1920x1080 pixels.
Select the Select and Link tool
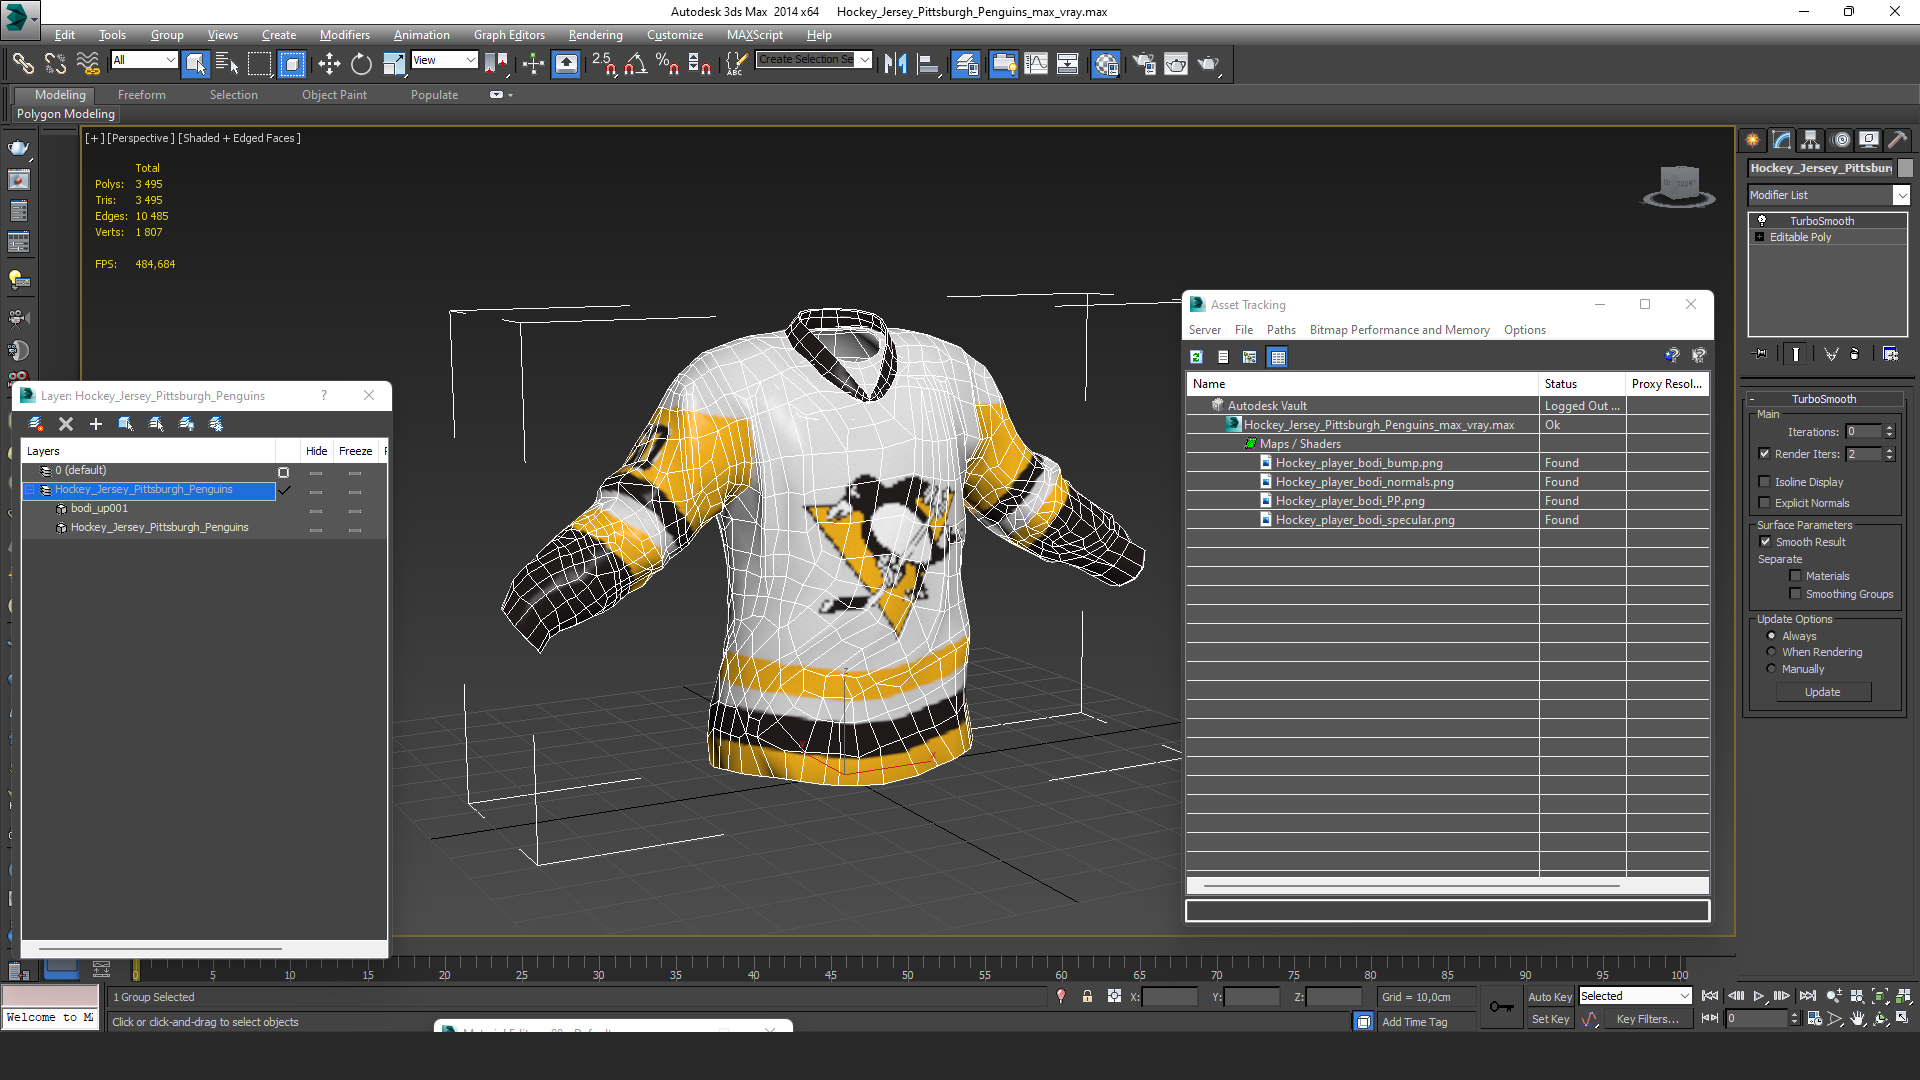(22, 64)
